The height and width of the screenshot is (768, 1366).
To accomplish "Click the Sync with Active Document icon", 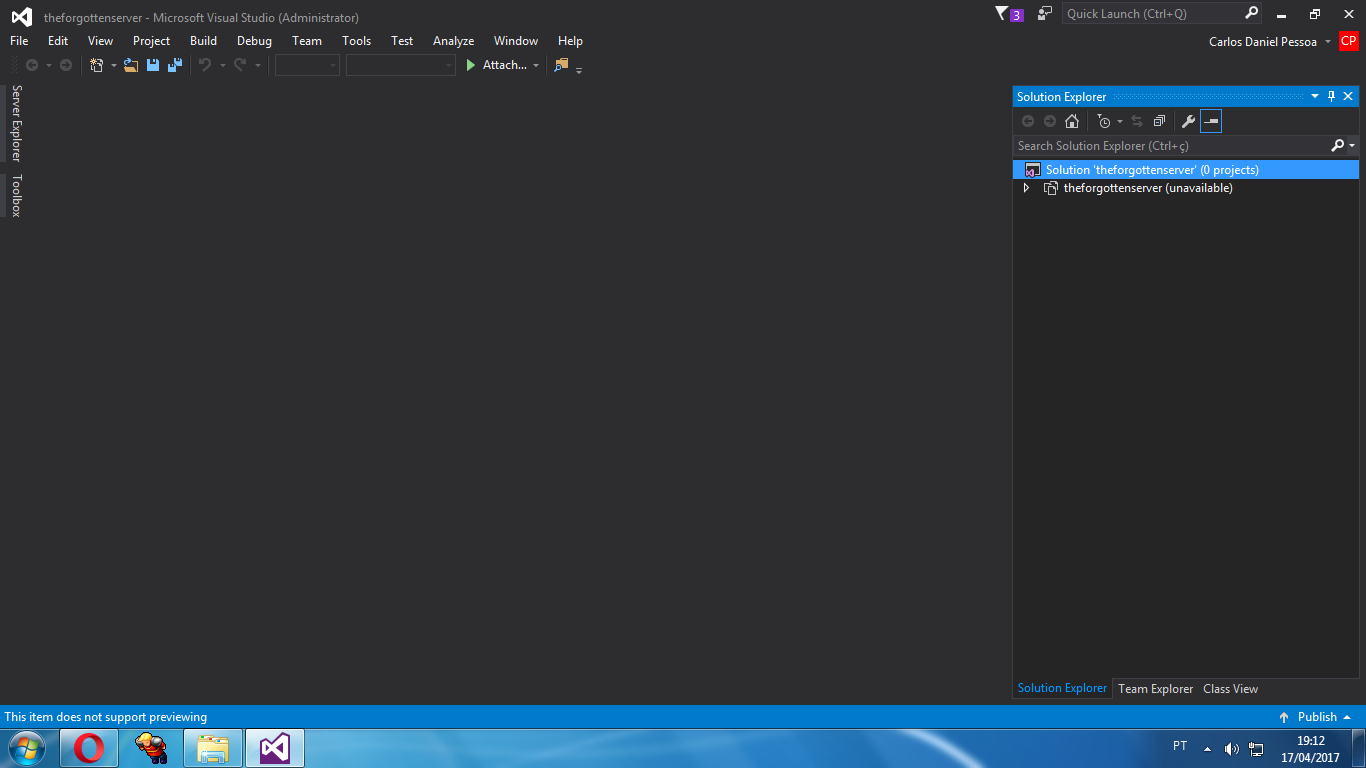I will 1137,121.
